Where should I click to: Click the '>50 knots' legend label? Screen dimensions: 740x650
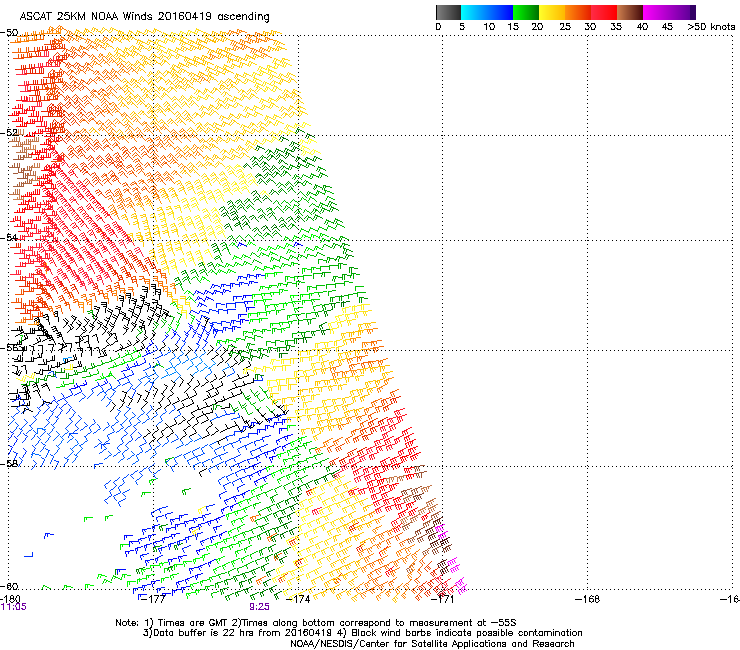(x=711, y=27)
